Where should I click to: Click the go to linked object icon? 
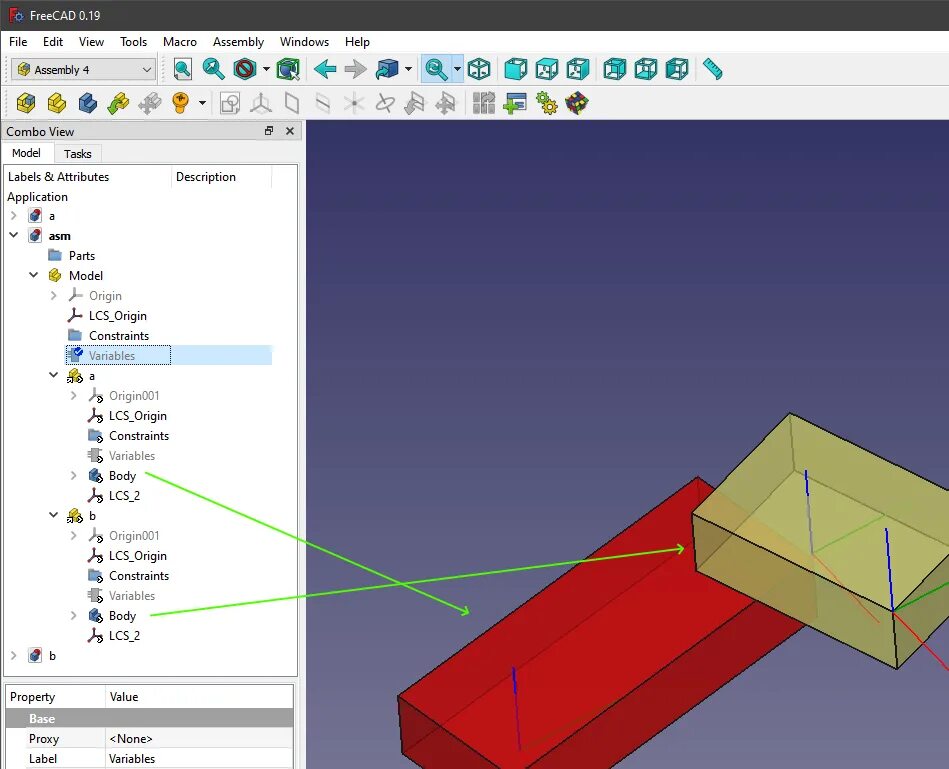[x=387, y=69]
